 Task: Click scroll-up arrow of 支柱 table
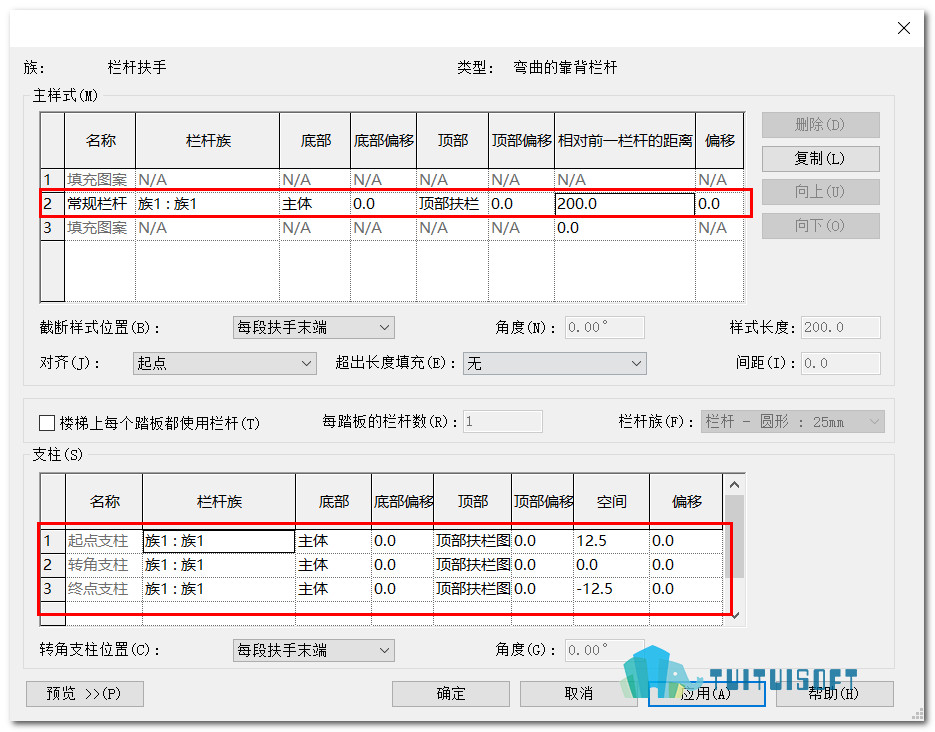[x=735, y=485]
